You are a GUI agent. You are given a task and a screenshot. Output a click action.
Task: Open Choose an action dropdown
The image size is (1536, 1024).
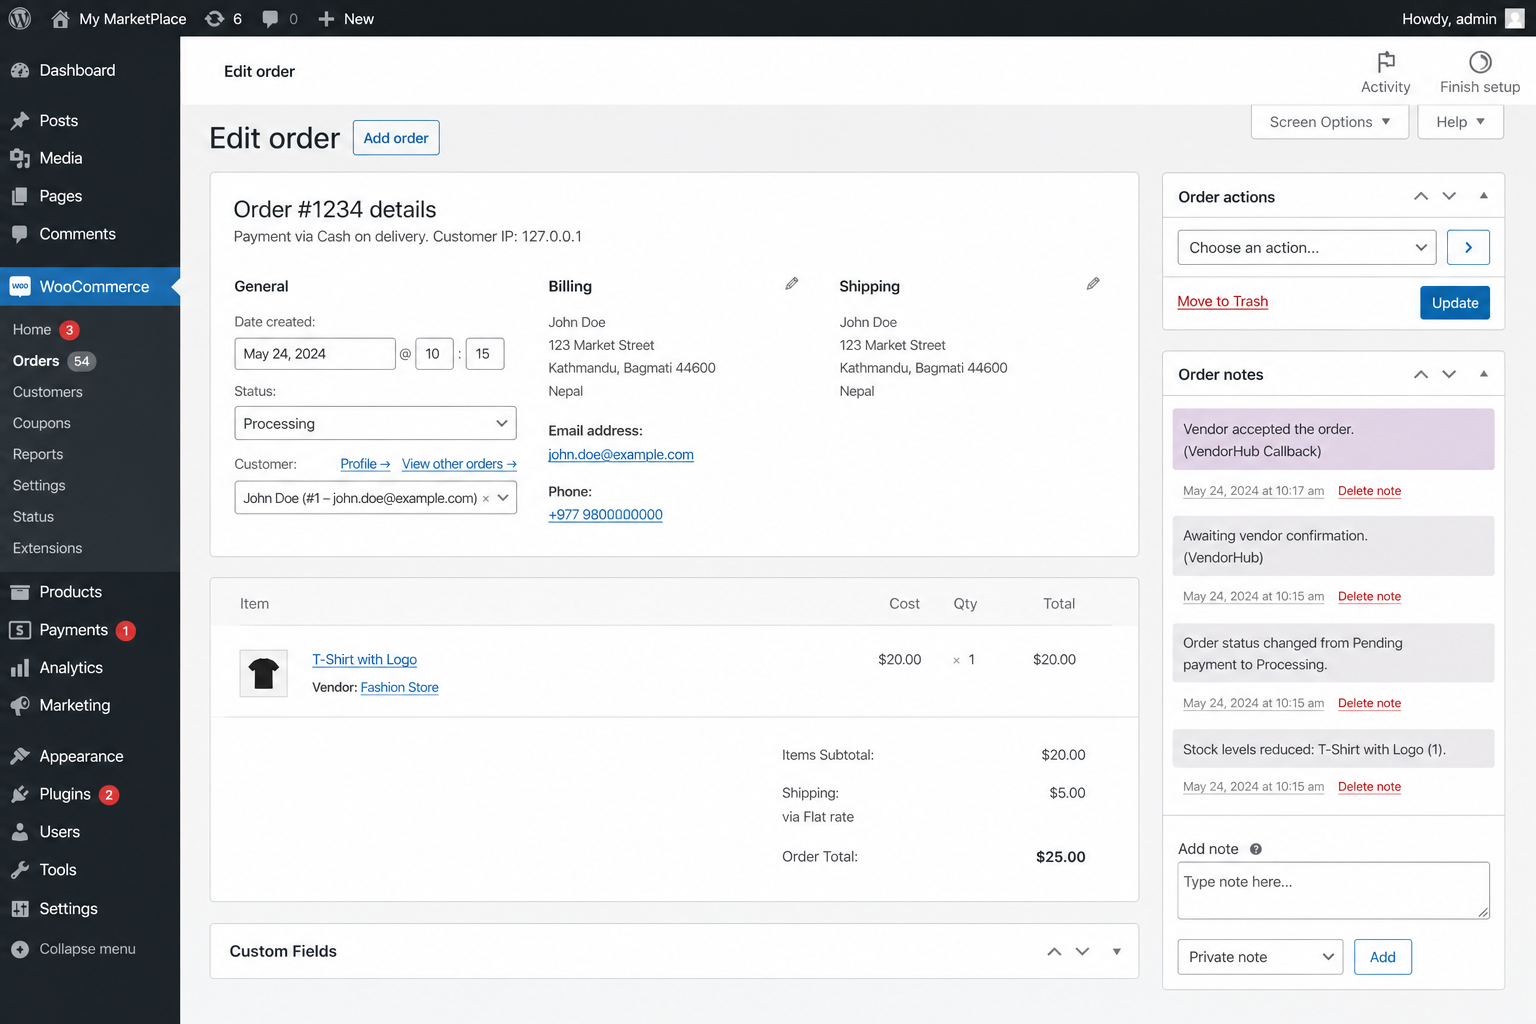click(1307, 247)
